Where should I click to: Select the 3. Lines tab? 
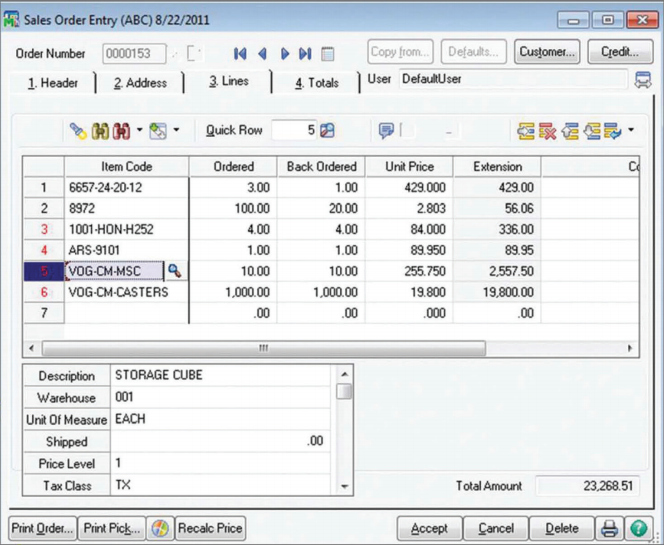click(x=229, y=81)
